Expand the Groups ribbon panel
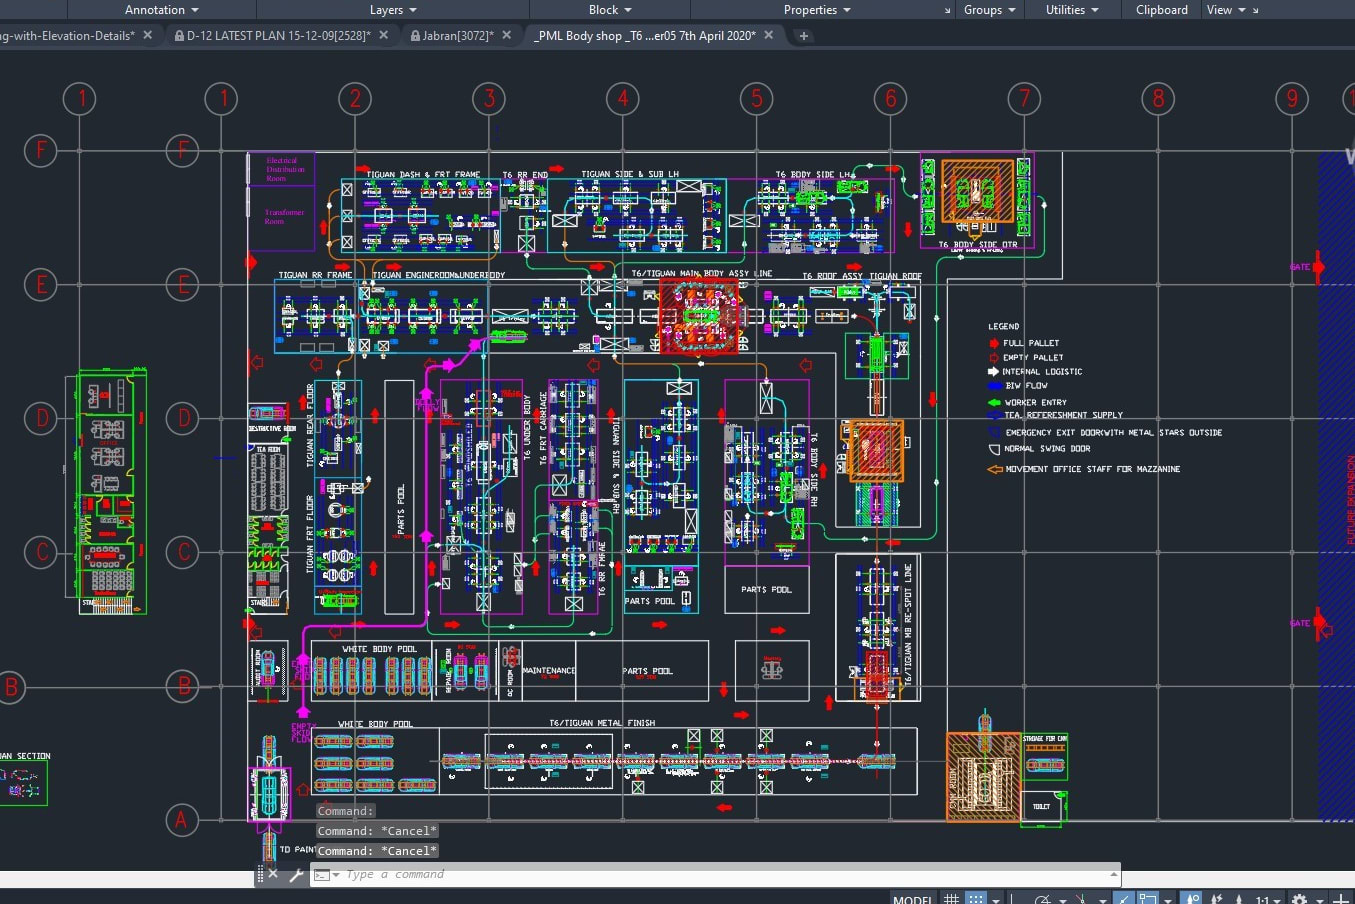The width and height of the screenshot is (1355, 904). click(x=989, y=10)
